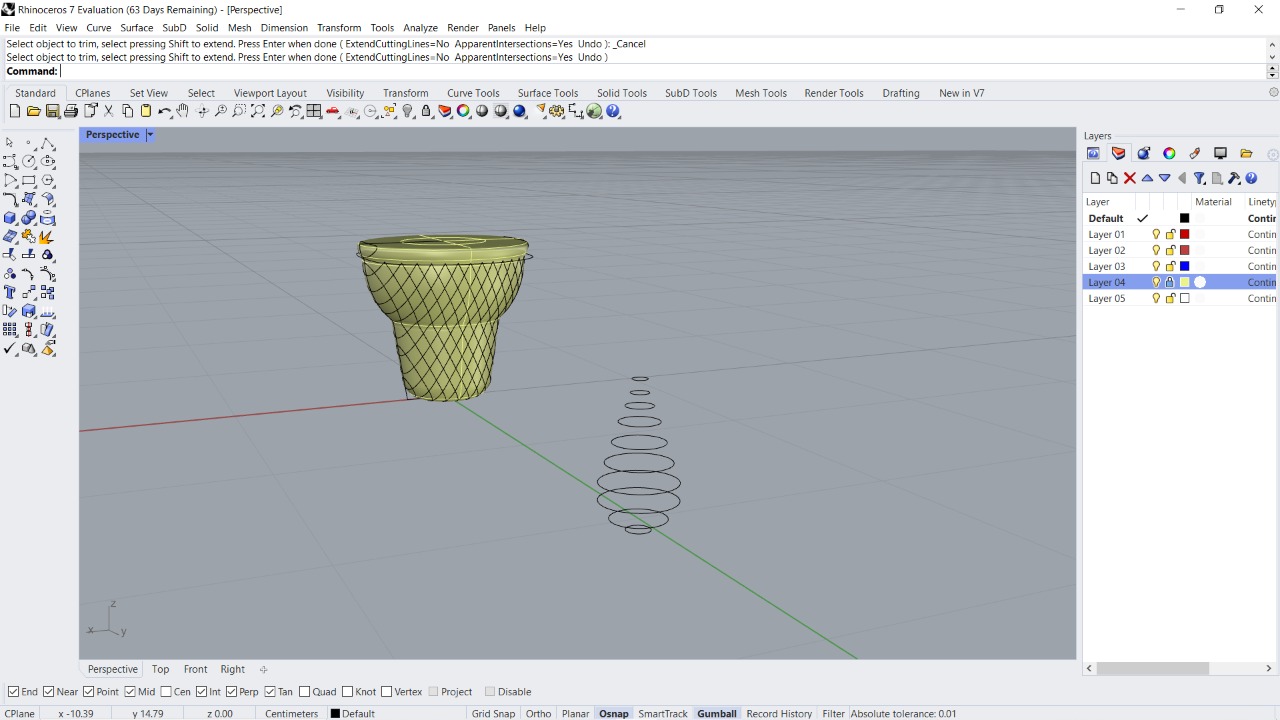Unlock Layer 04 with its padlock icon
Image resolution: width=1280 pixels, height=720 pixels.
[x=1170, y=282]
